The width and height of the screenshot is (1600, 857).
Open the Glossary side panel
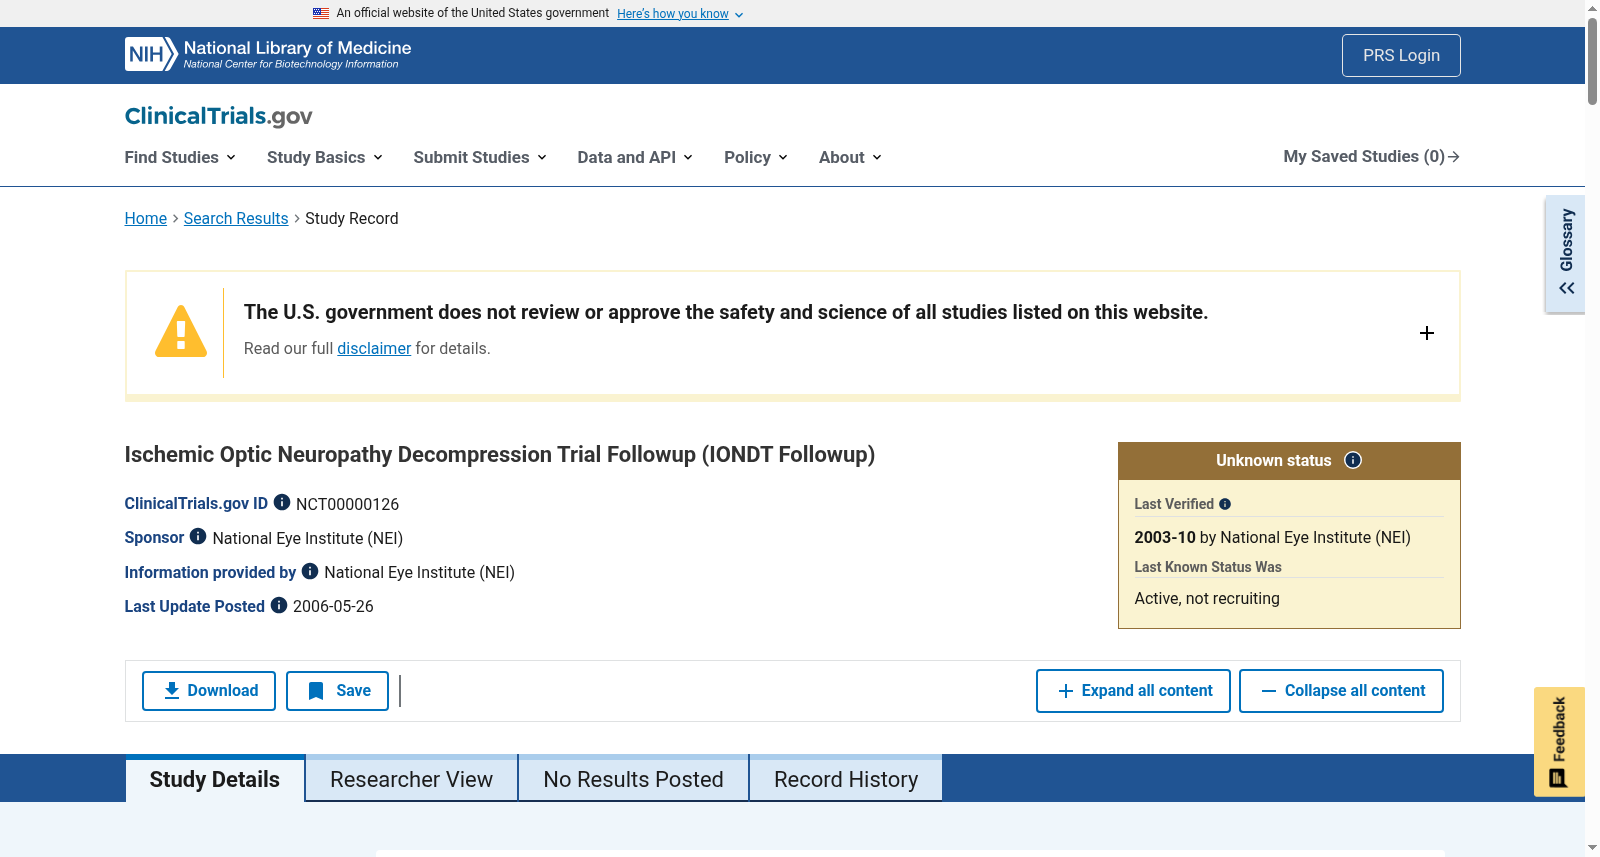(x=1566, y=254)
